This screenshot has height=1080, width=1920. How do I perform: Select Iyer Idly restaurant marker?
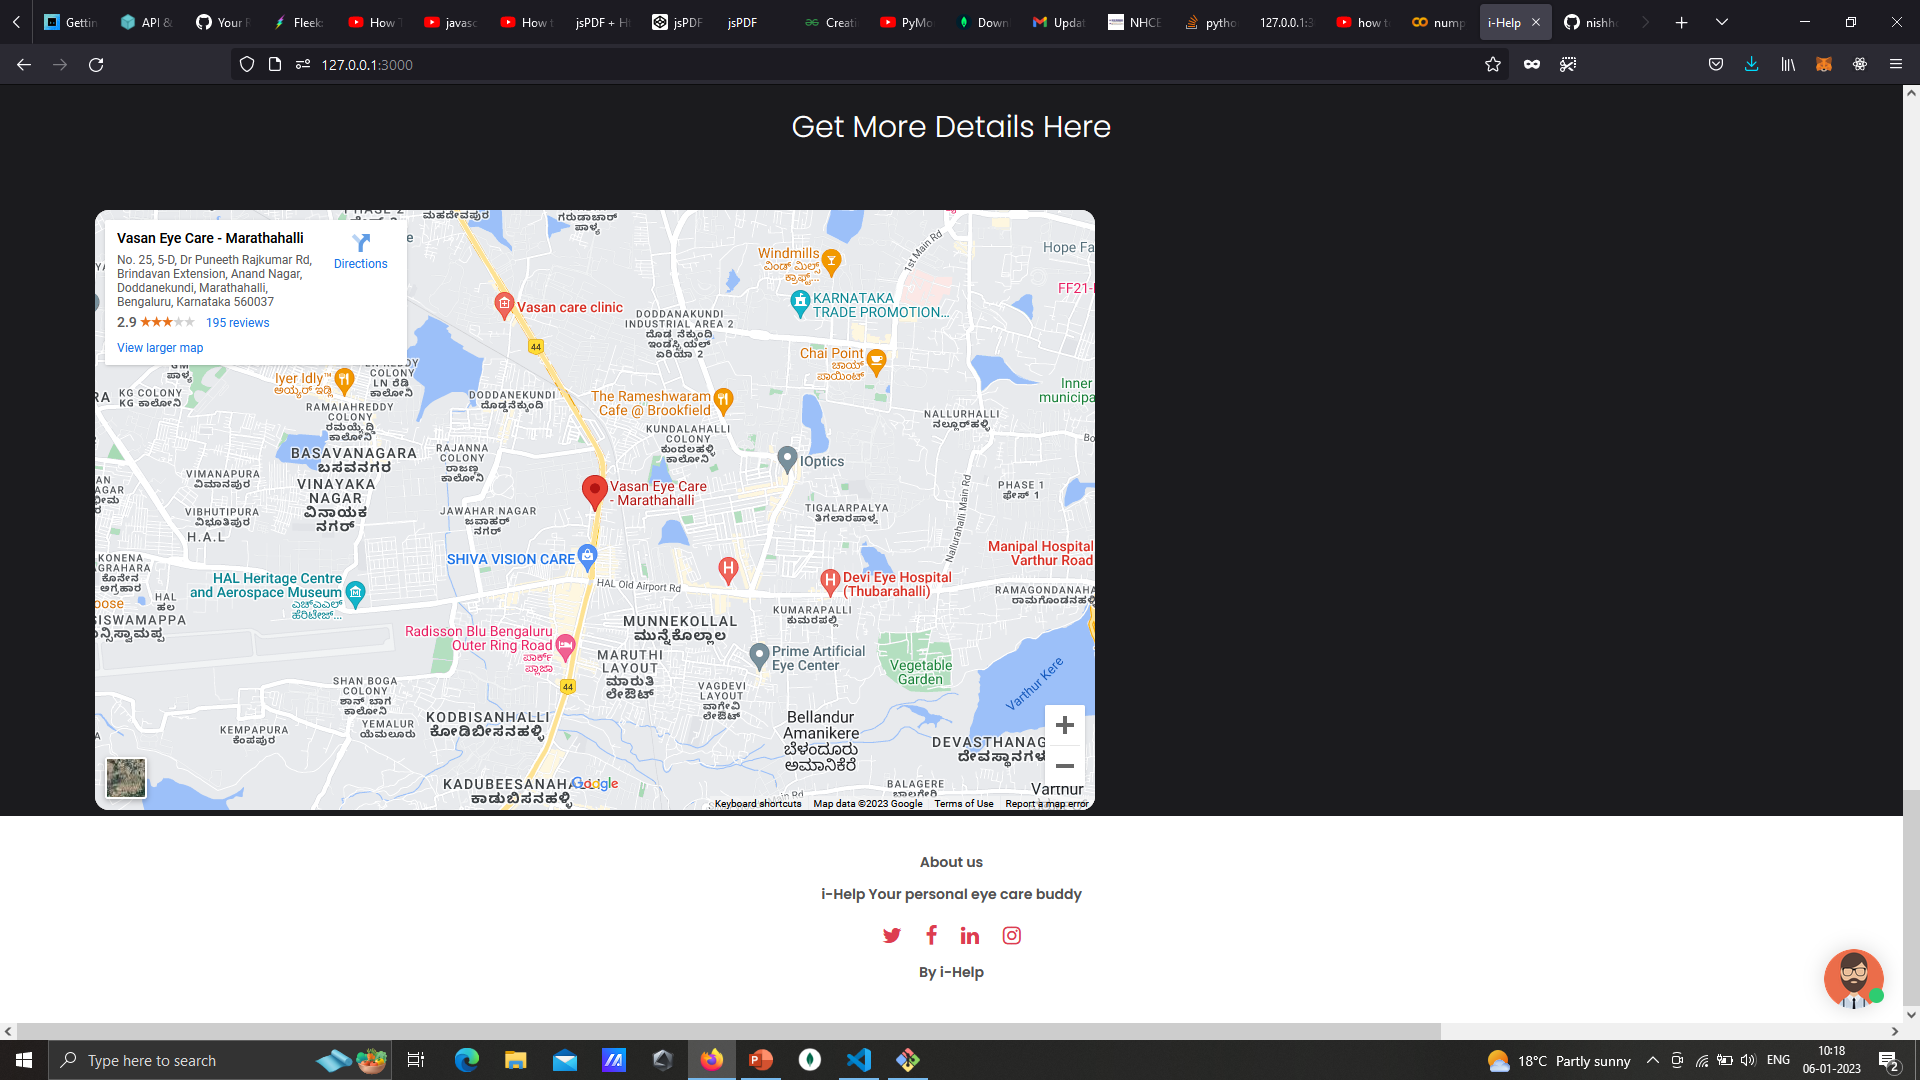coord(344,379)
